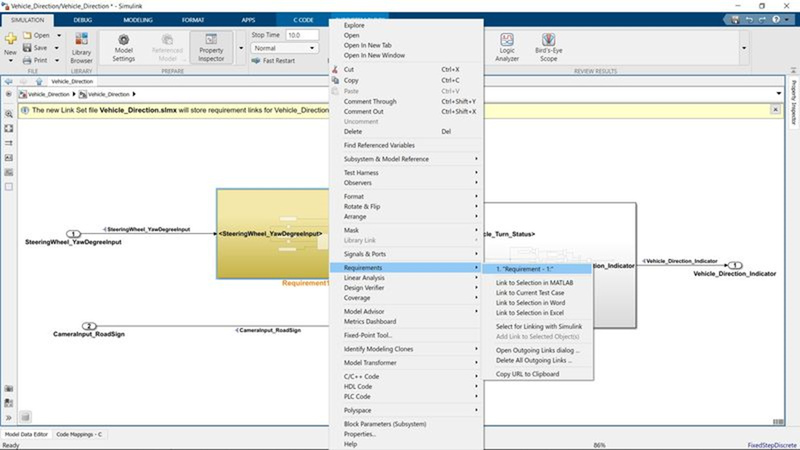Click the info icon in banner

click(24, 110)
